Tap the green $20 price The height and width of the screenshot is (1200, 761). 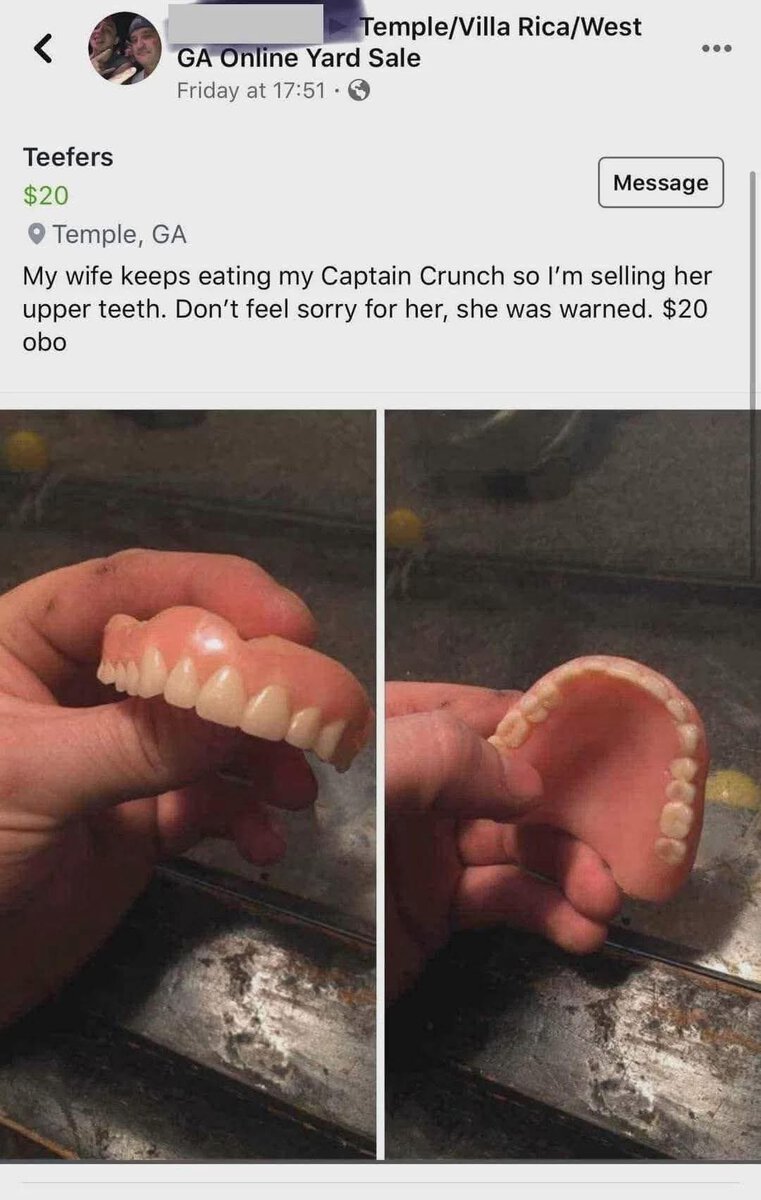[x=46, y=195]
